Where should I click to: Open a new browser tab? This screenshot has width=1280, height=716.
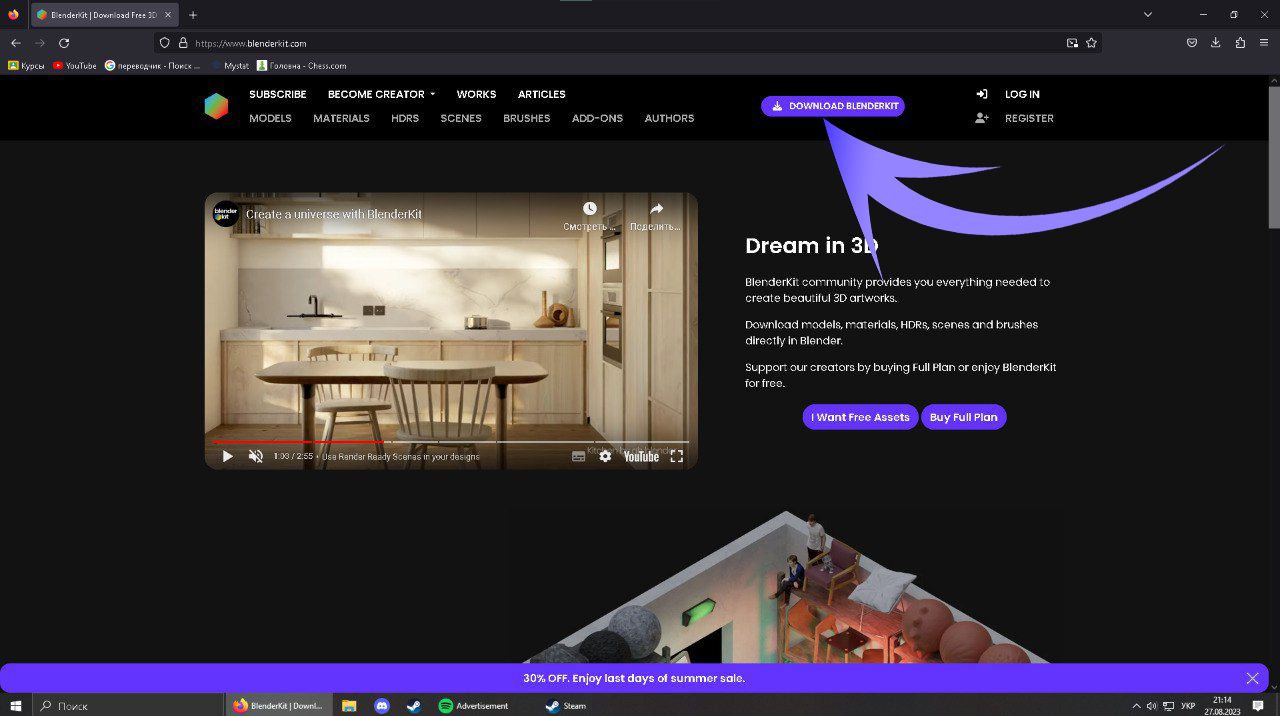tap(193, 15)
